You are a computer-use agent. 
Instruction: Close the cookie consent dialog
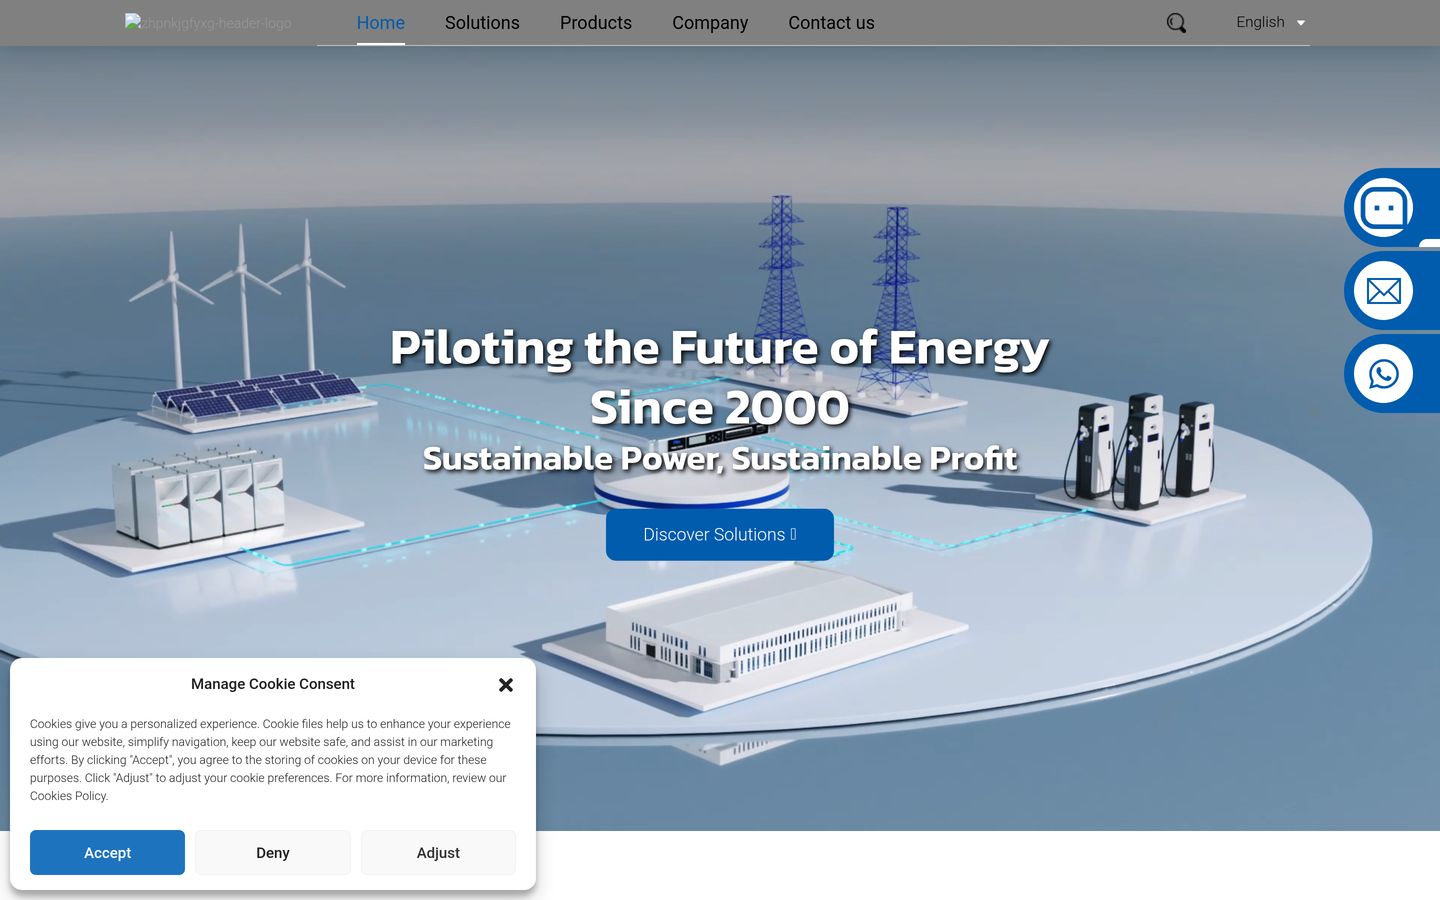pyautogui.click(x=506, y=685)
